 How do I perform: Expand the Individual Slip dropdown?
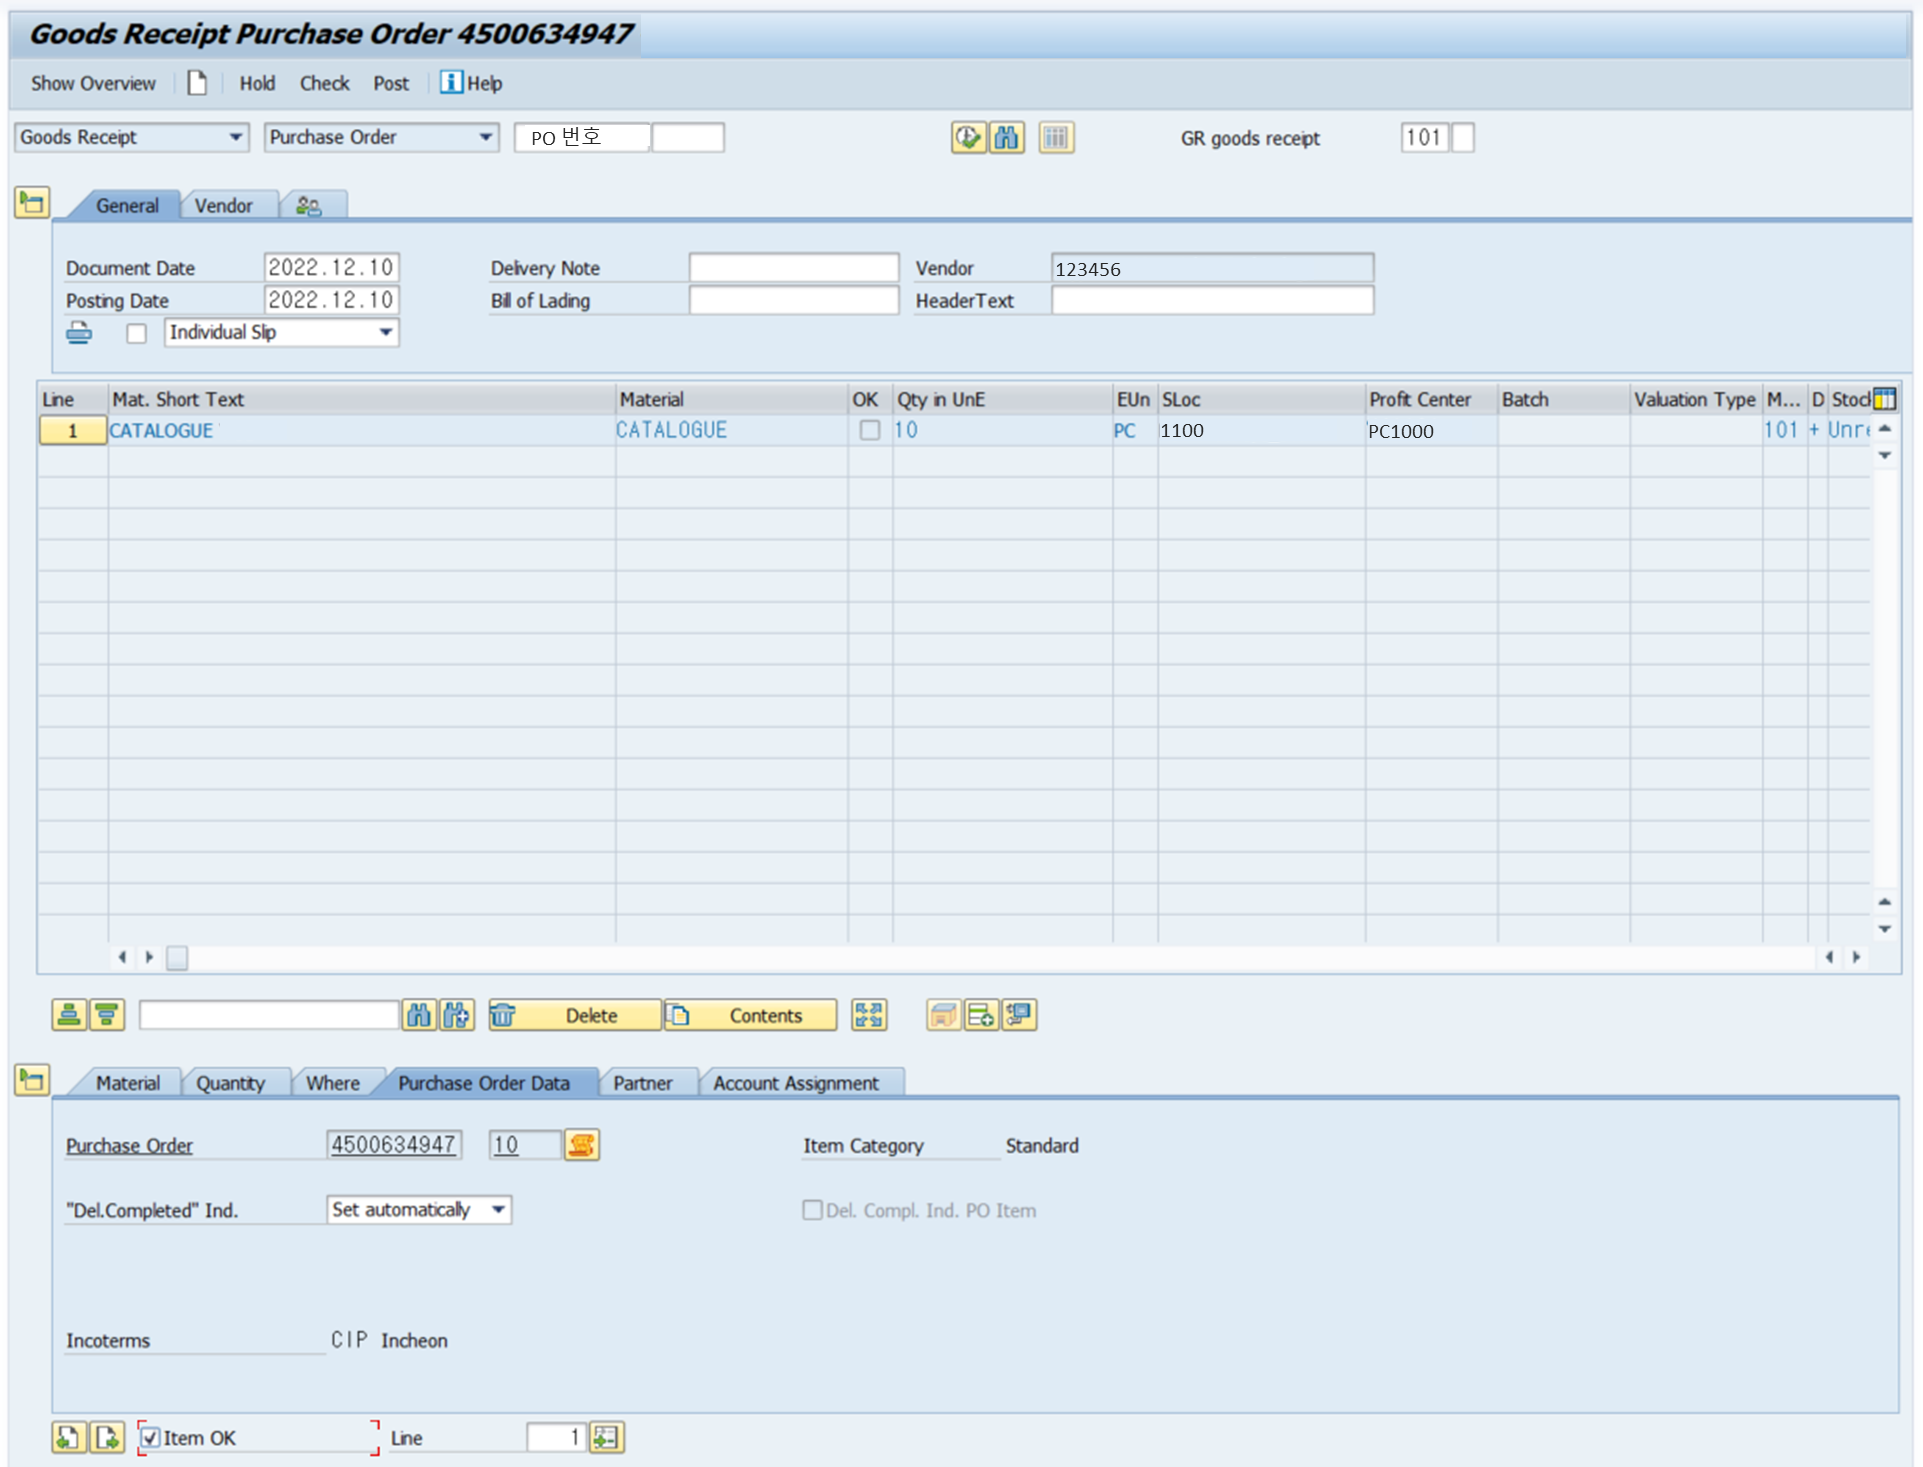(x=385, y=332)
